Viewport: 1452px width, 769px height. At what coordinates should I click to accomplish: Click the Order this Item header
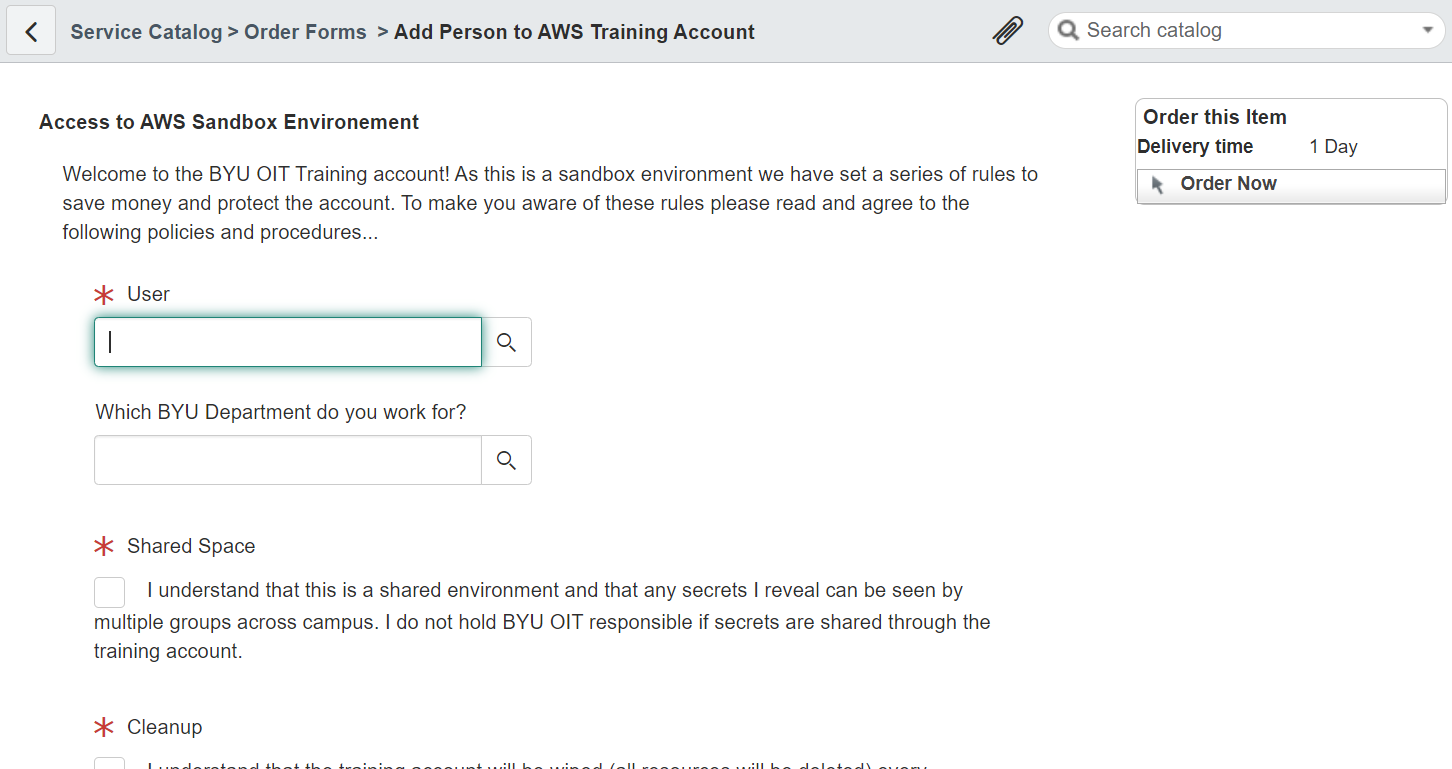(x=1215, y=117)
